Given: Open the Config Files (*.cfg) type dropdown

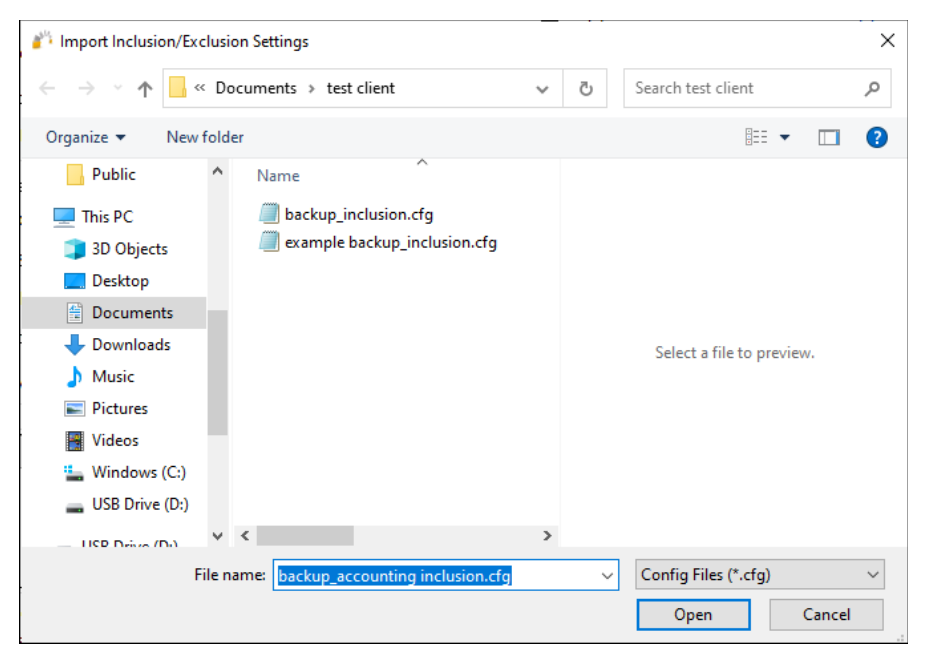Looking at the screenshot, I should click(x=760, y=575).
